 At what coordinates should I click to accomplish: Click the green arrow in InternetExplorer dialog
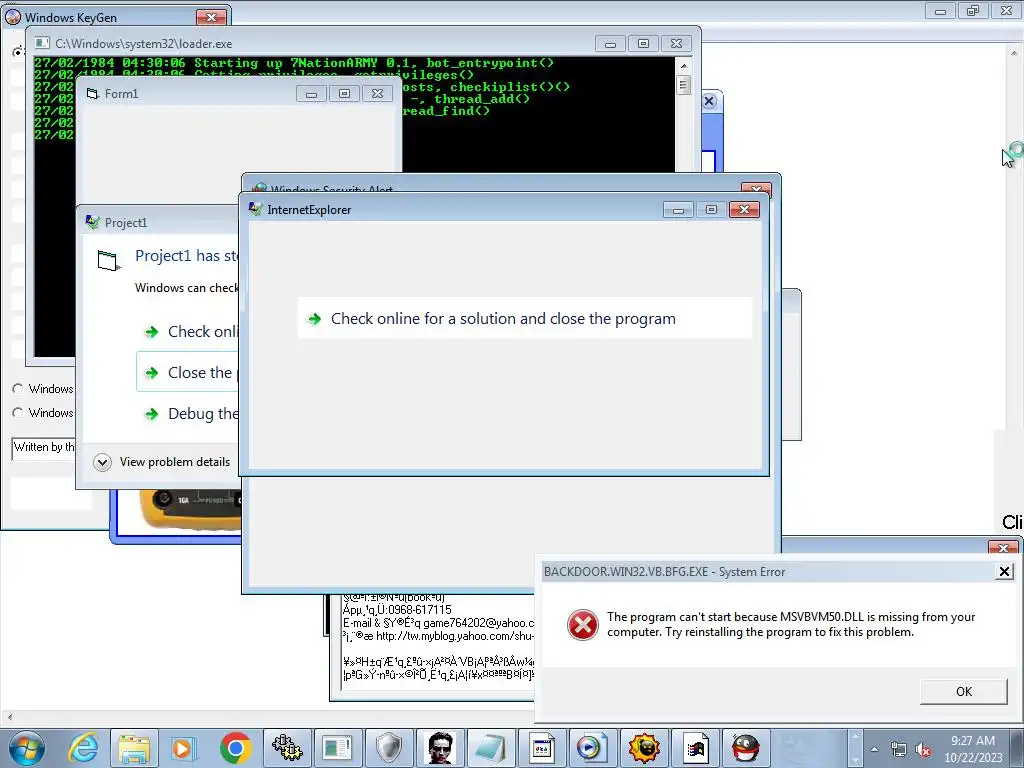[x=315, y=319]
